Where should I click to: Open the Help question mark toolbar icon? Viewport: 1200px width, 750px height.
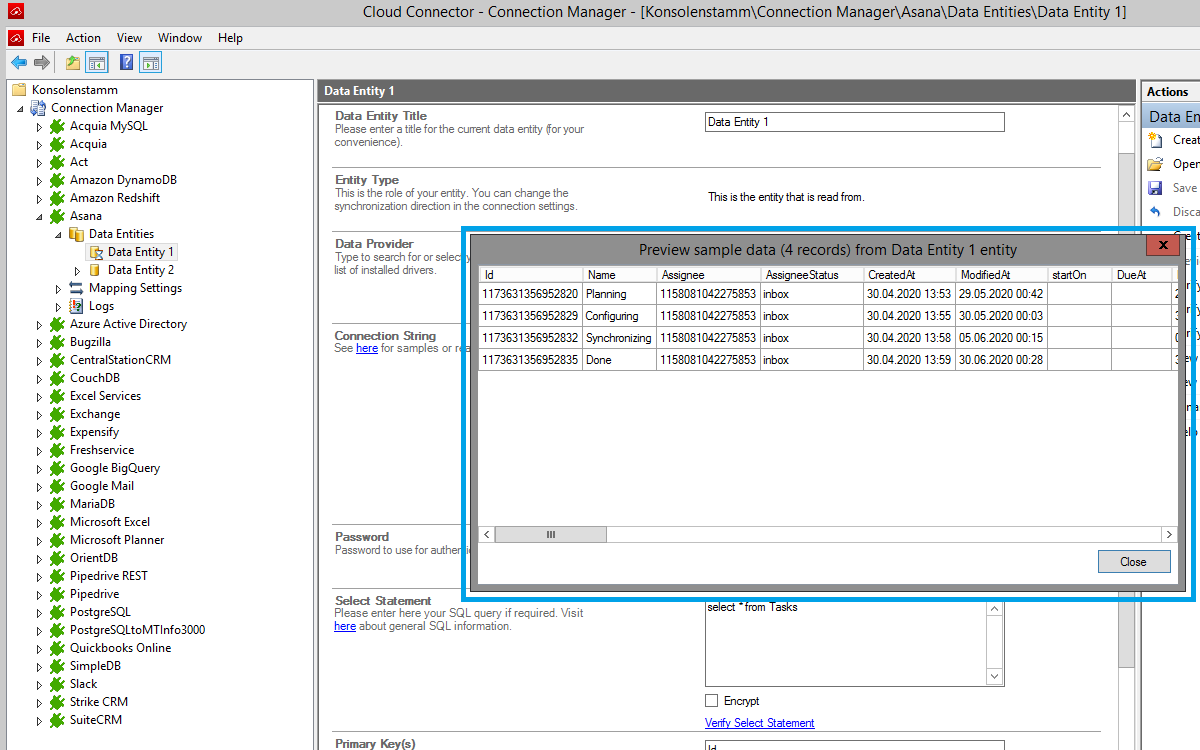(x=126, y=63)
